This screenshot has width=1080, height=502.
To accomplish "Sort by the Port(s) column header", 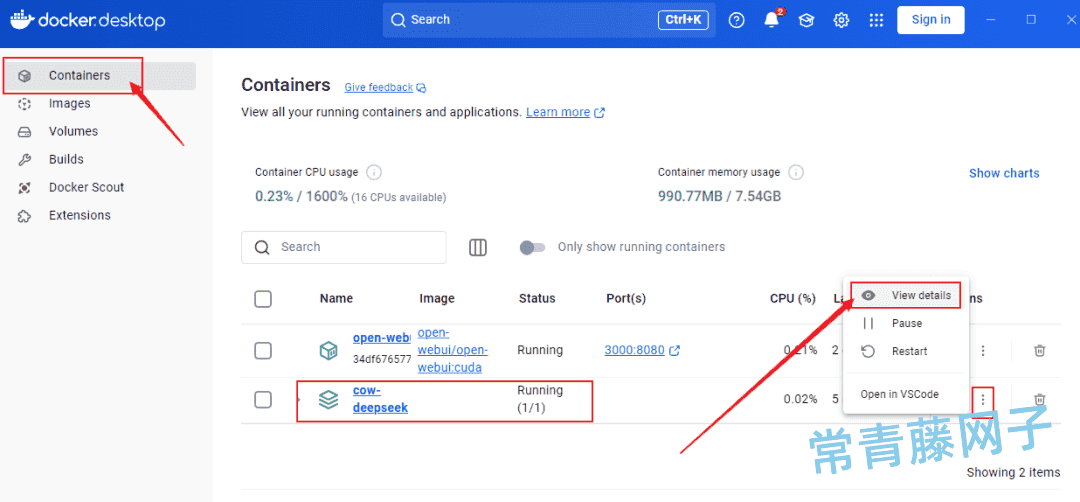I will pos(626,299).
